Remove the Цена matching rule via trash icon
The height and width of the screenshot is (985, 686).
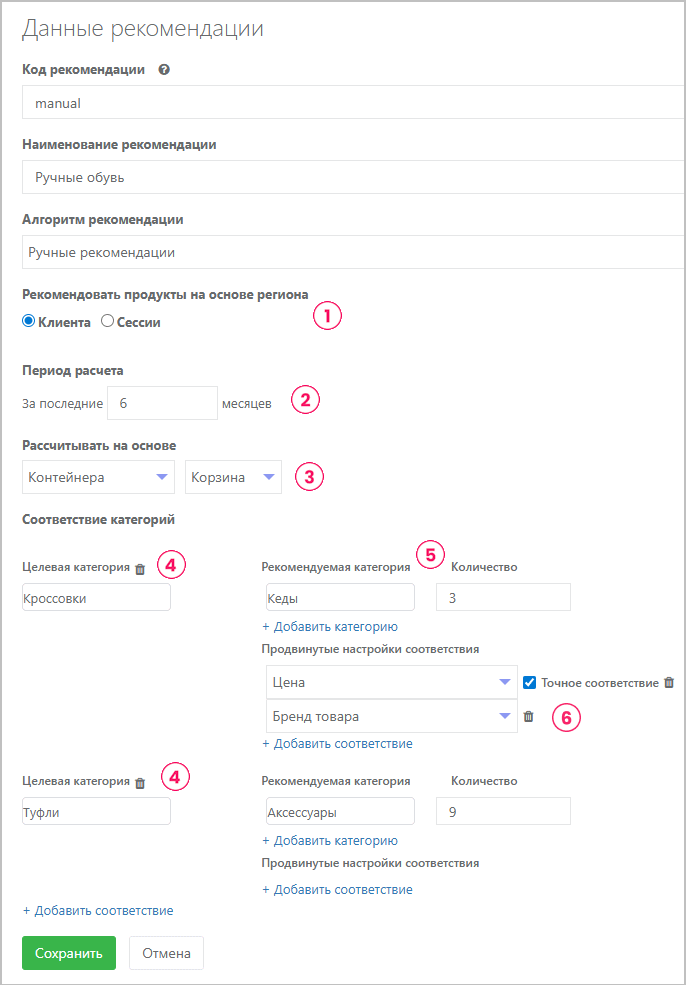[x=669, y=683]
